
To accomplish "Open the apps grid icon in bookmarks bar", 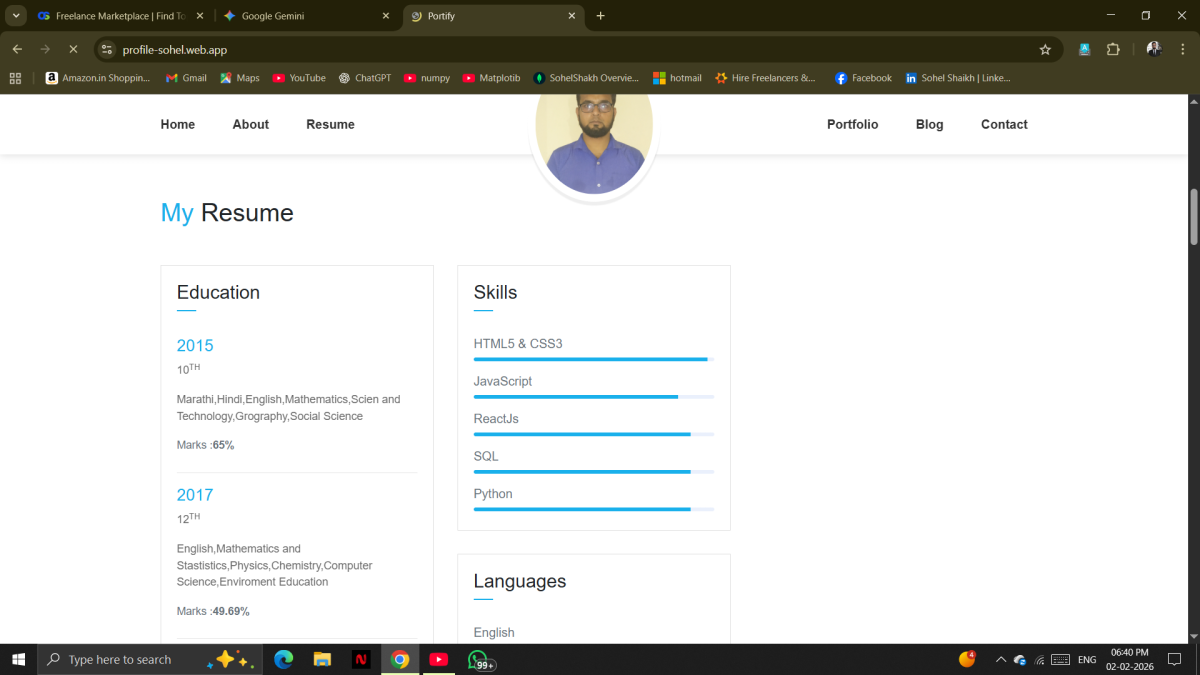I will tap(15, 78).
